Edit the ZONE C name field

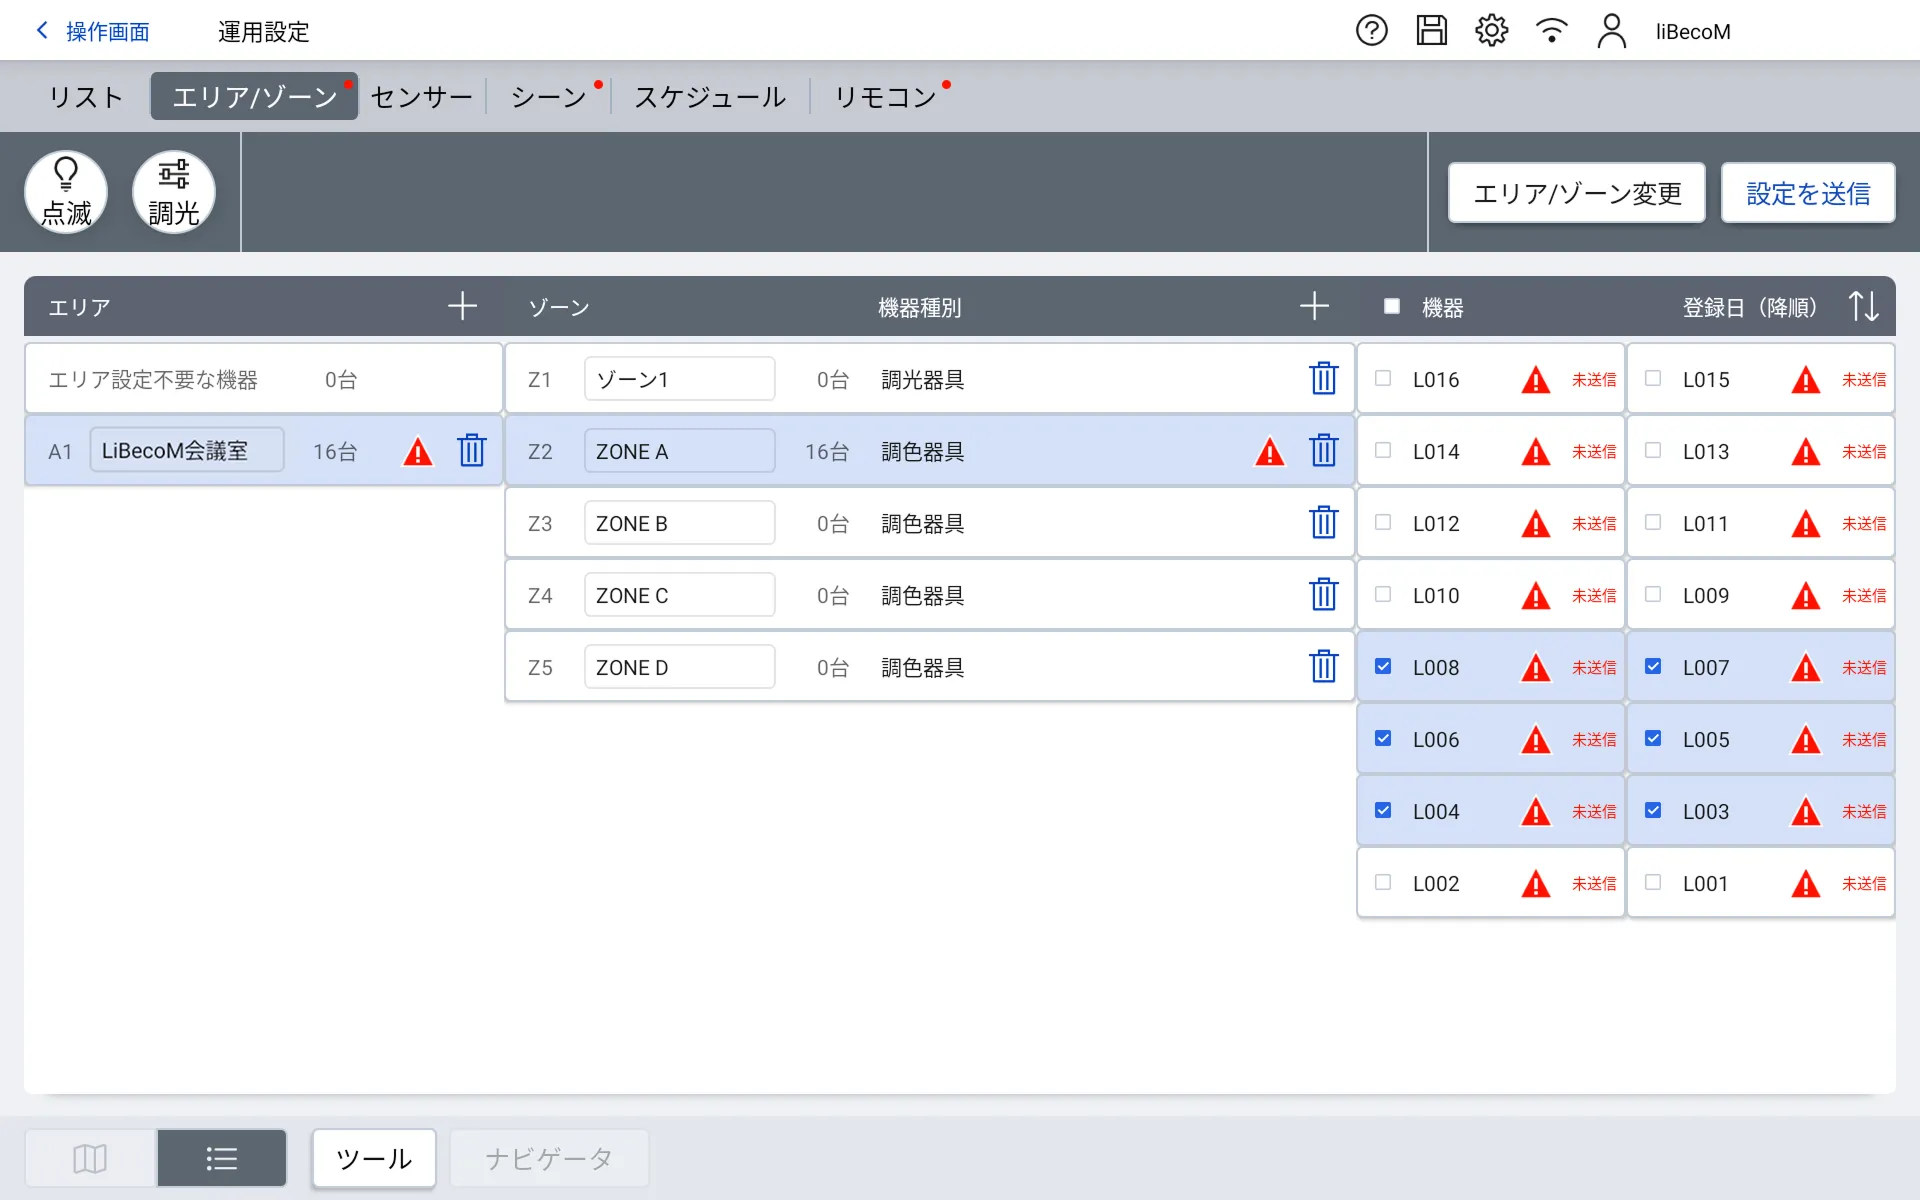pyautogui.click(x=679, y=595)
